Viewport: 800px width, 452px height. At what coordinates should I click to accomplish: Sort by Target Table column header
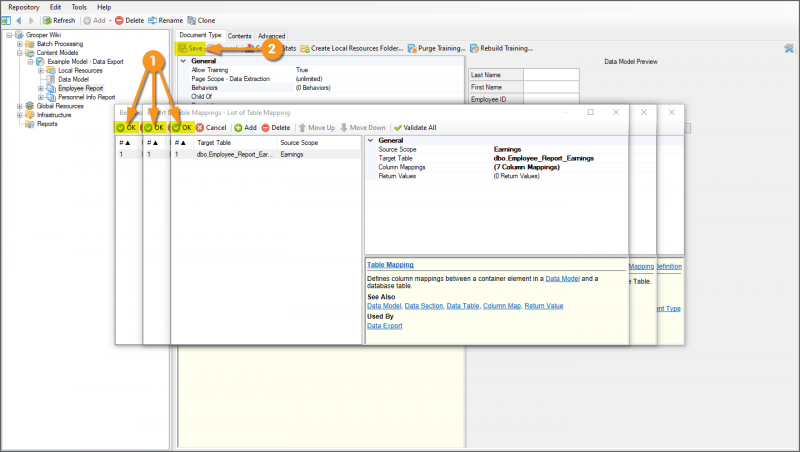(236, 143)
